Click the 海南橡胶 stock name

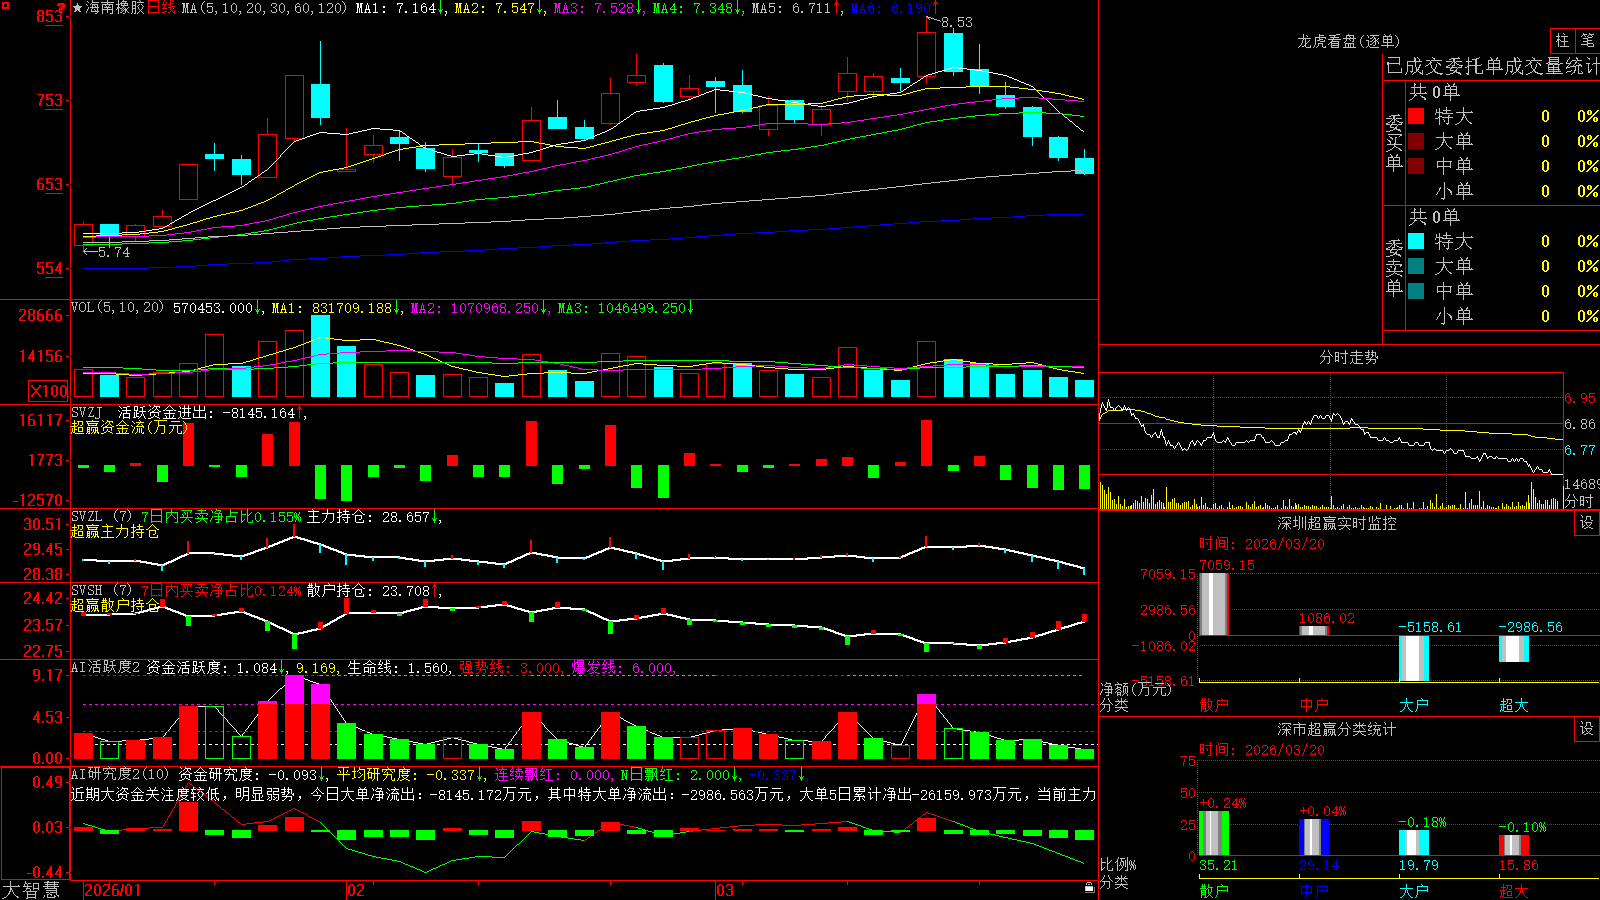(x=115, y=8)
